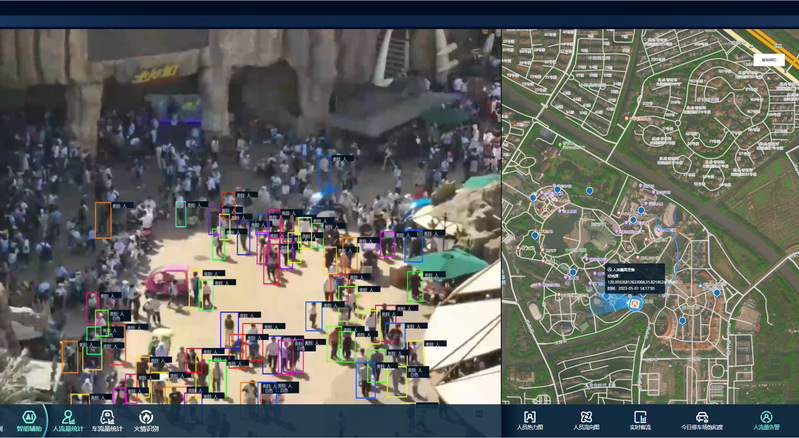
Task: Show 人员热力图 heat map layer
Action: tap(531, 418)
